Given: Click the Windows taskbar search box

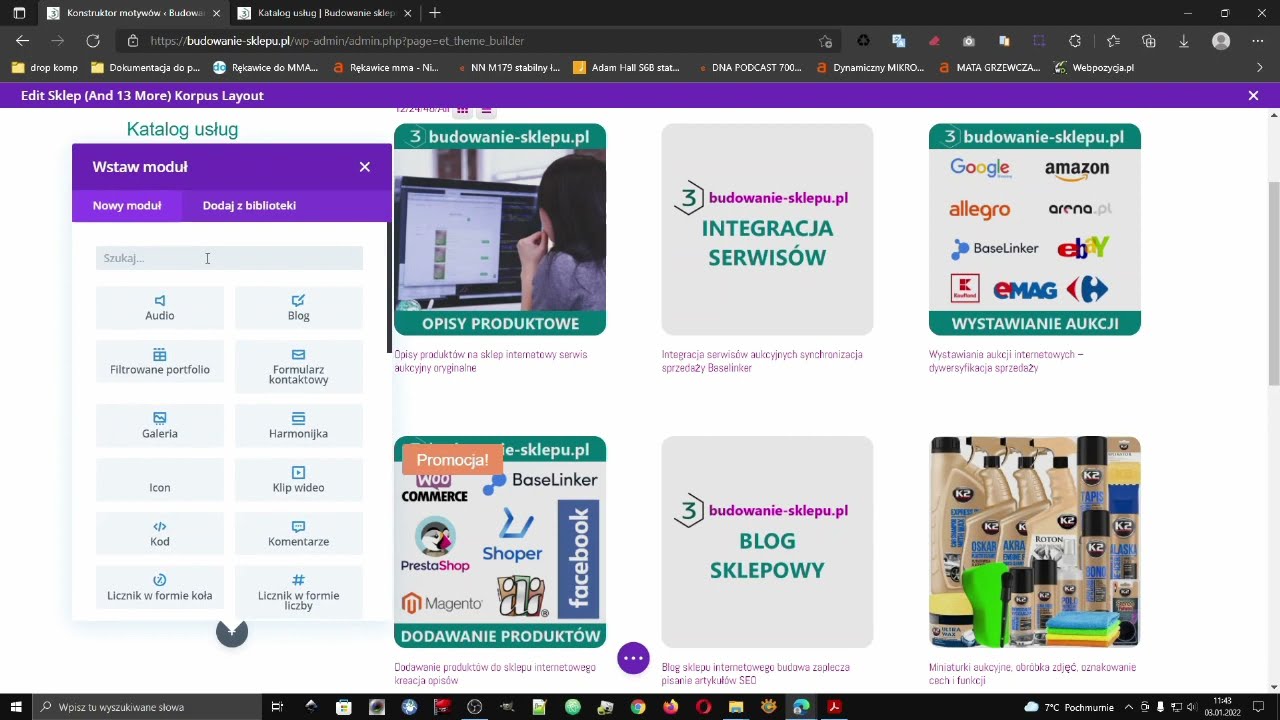Looking at the screenshot, I should (x=145, y=707).
